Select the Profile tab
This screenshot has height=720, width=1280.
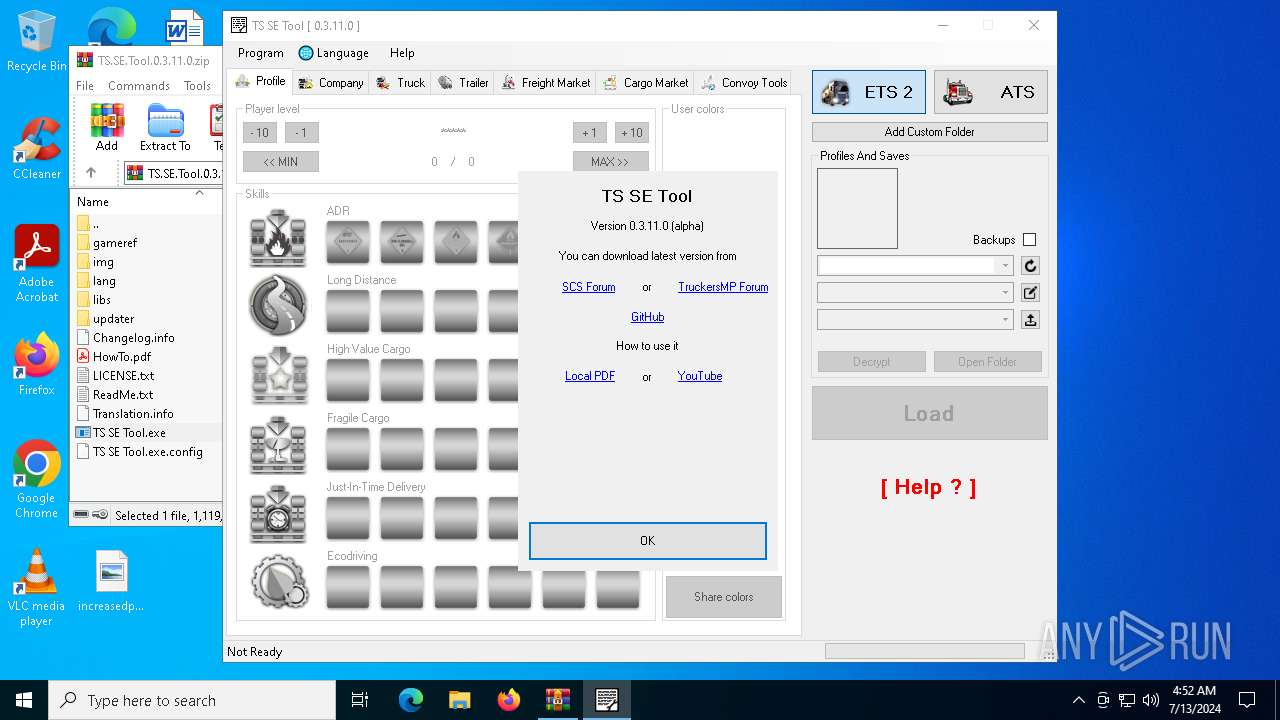click(260, 81)
